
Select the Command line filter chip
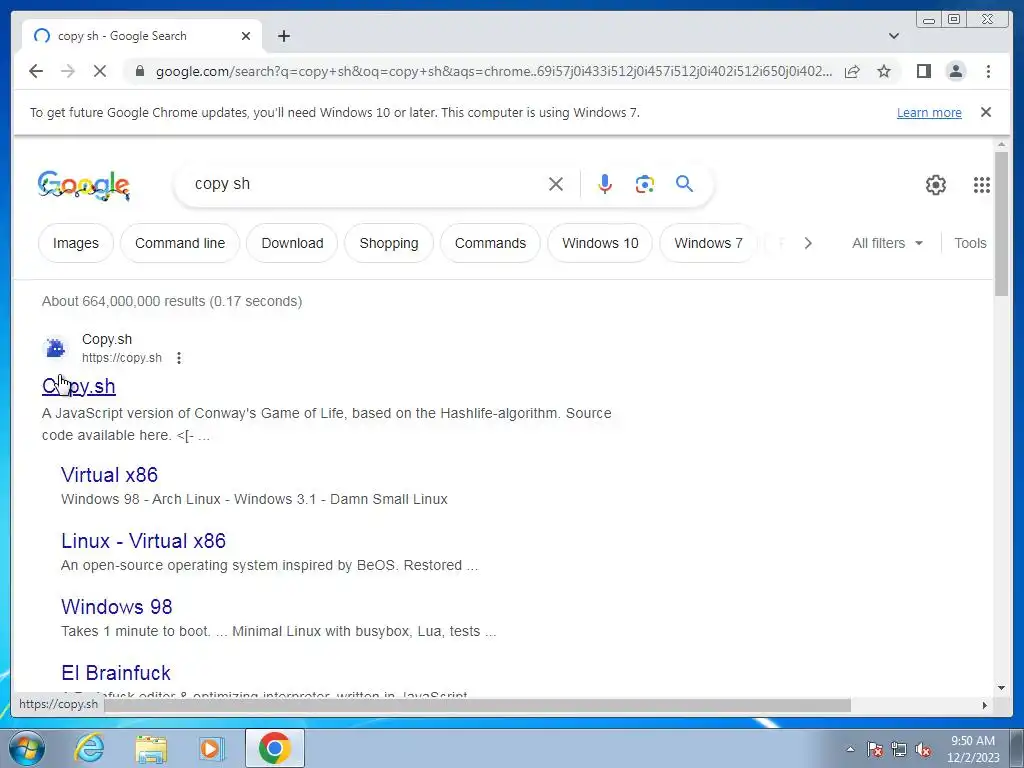click(180, 243)
